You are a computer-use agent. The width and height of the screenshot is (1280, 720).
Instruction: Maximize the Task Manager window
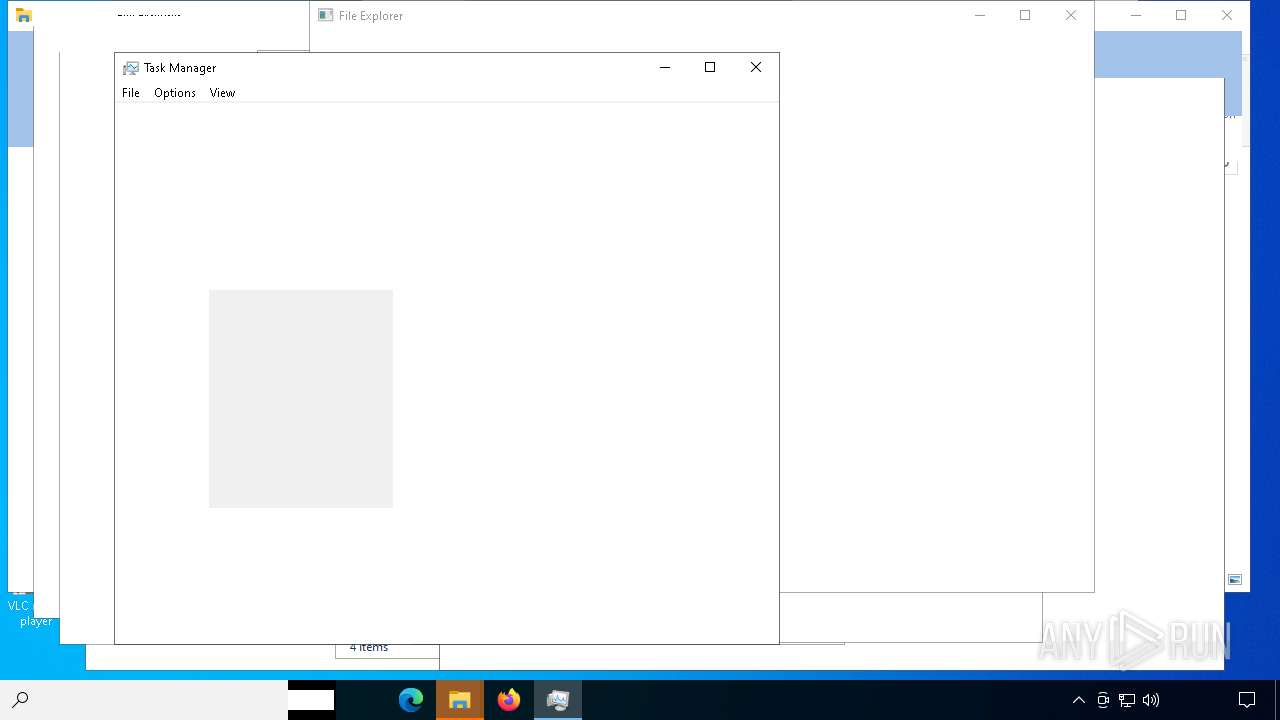710,67
